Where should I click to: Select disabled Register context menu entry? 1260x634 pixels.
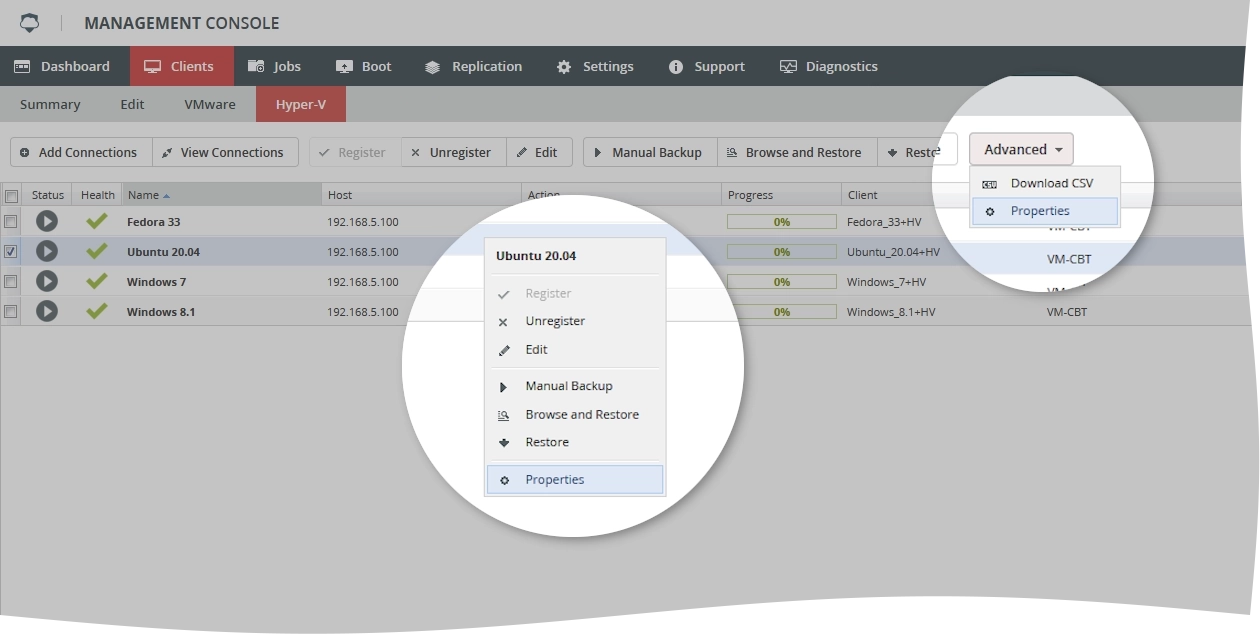click(x=575, y=293)
